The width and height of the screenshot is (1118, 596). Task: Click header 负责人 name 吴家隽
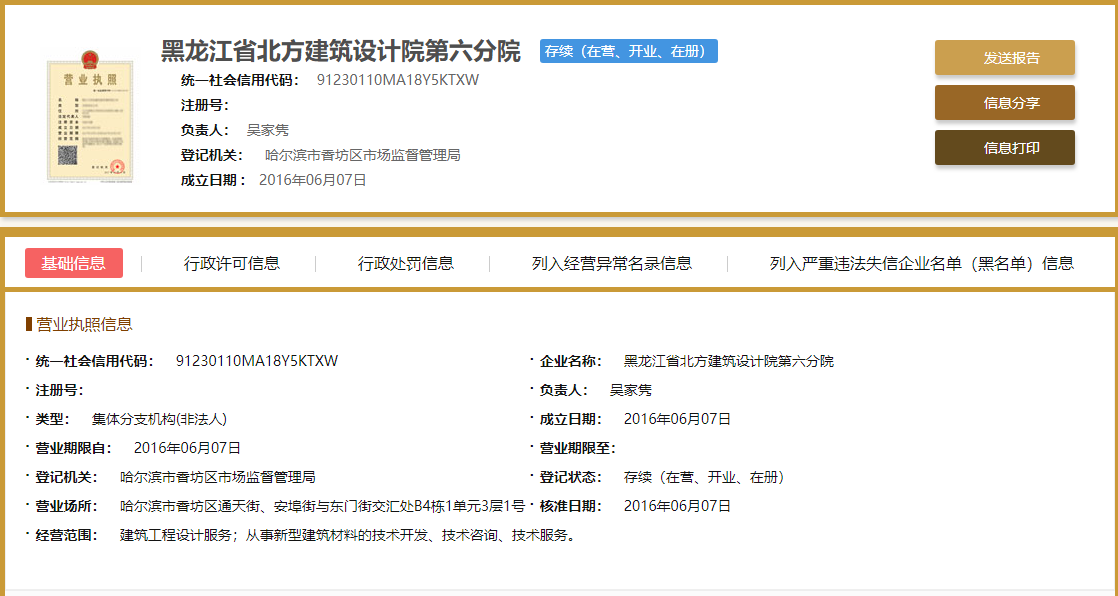coord(267,130)
